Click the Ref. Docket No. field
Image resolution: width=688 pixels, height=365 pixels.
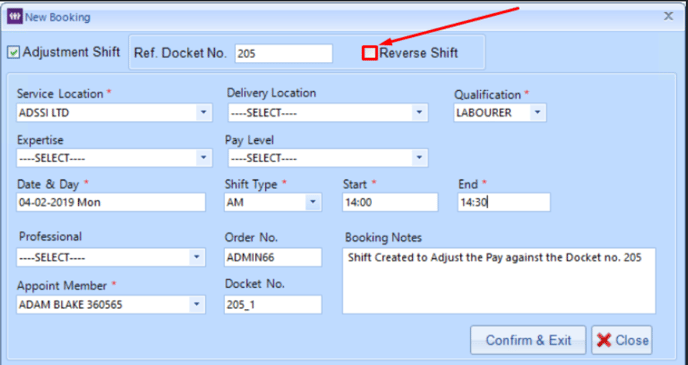coord(283,54)
